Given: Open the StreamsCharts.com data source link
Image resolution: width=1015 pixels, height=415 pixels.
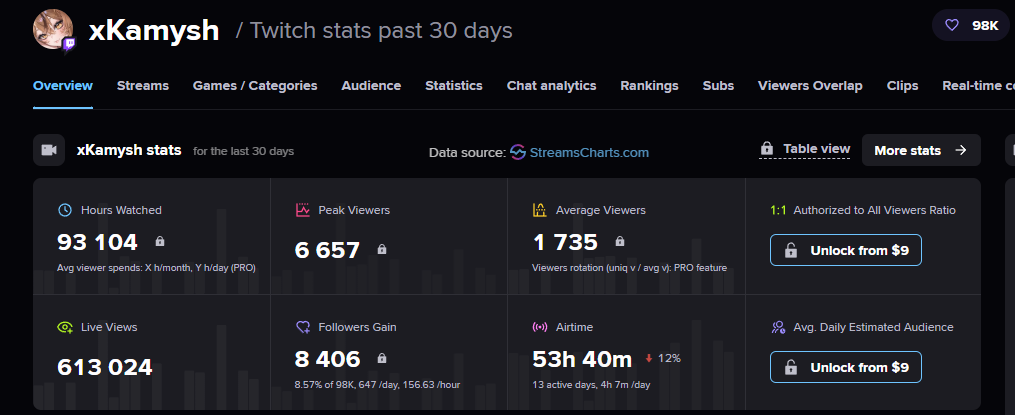Looking at the screenshot, I should (x=579, y=152).
